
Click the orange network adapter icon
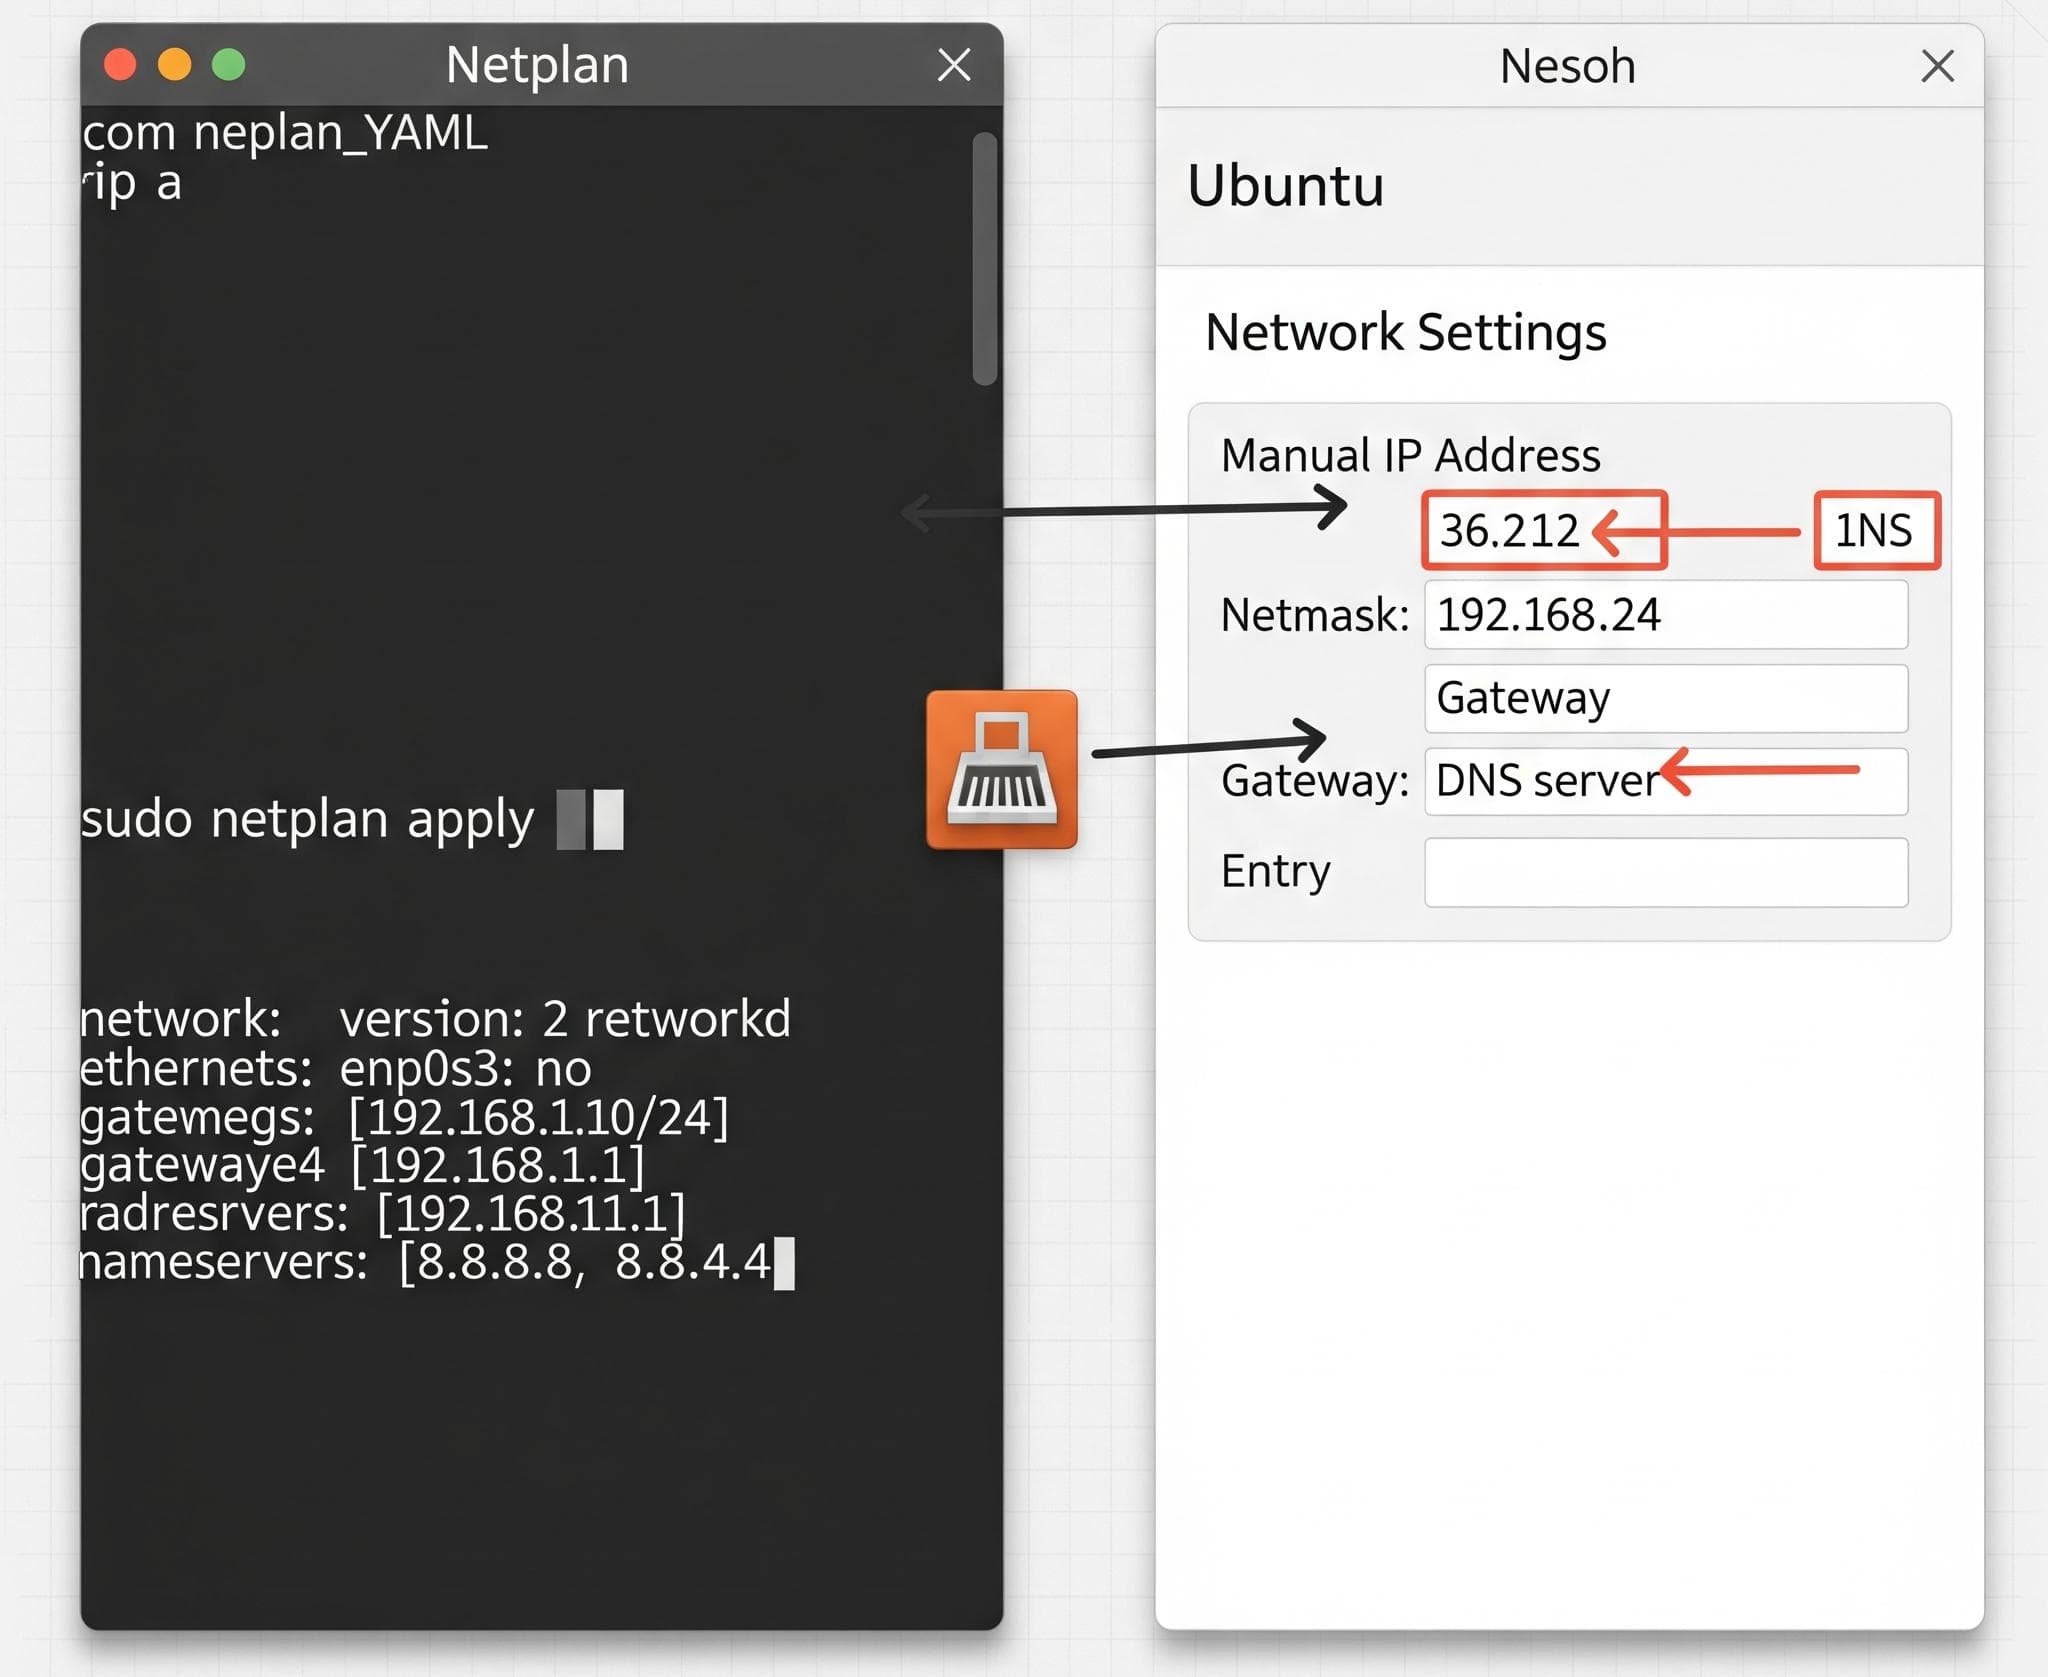pyautogui.click(x=1002, y=769)
